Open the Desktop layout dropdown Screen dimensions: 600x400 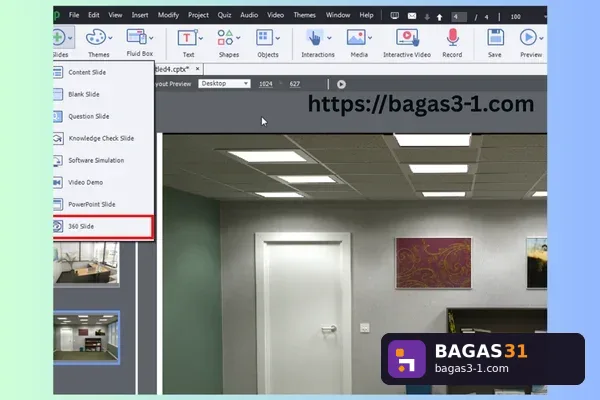[x=224, y=83]
